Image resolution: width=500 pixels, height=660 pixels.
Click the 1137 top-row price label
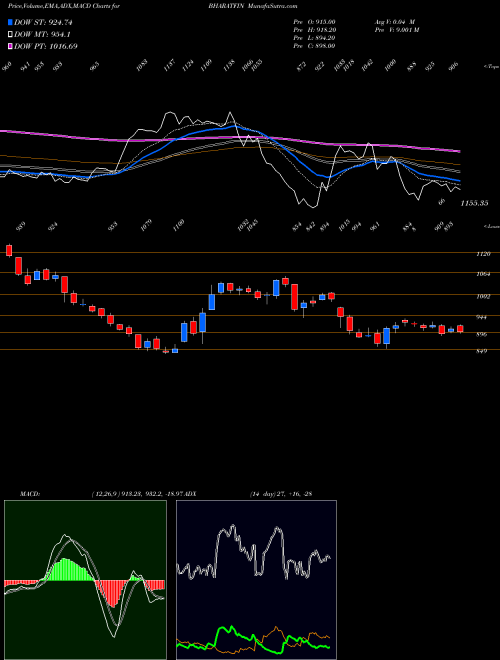[x=169, y=66]
